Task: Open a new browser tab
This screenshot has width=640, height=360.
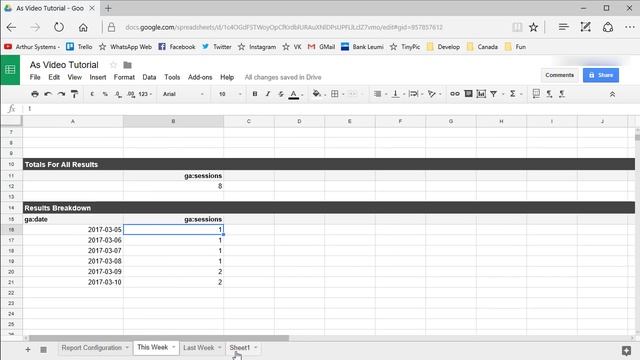Action: click(x=108, y=8)
